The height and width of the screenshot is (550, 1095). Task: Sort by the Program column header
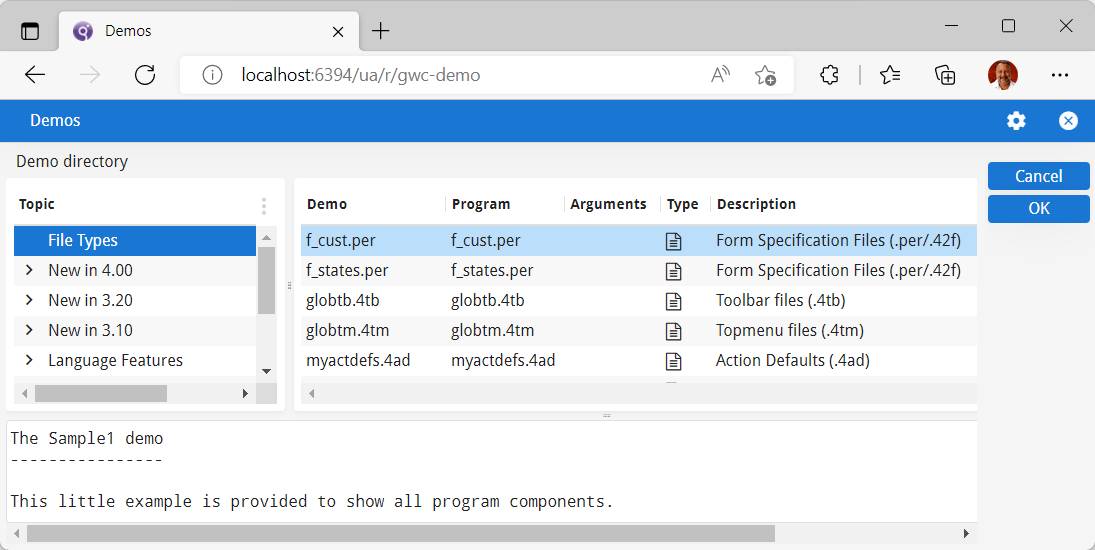coord(481,204)
